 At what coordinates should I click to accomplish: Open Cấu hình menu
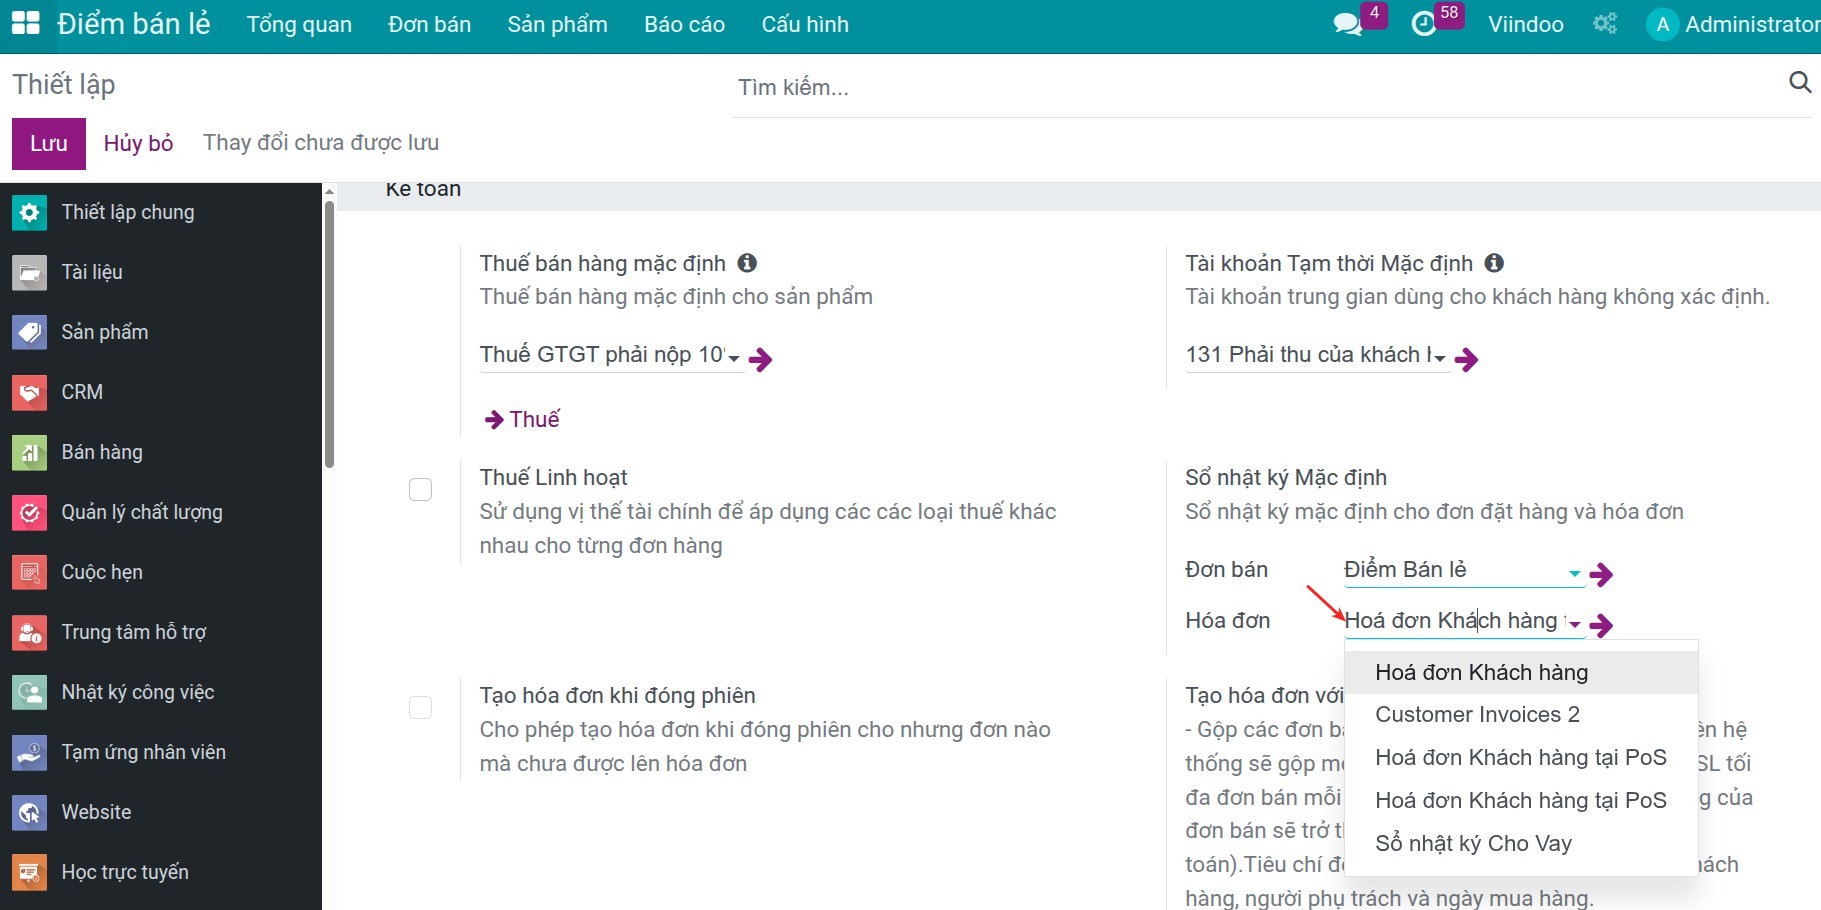click(x=805, y=24)
